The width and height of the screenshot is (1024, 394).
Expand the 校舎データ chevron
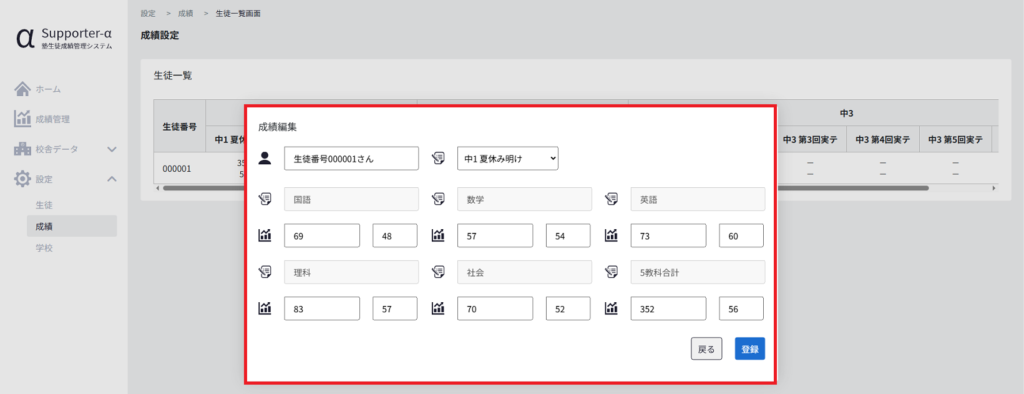pyautogui.click(x=112, y=149)
